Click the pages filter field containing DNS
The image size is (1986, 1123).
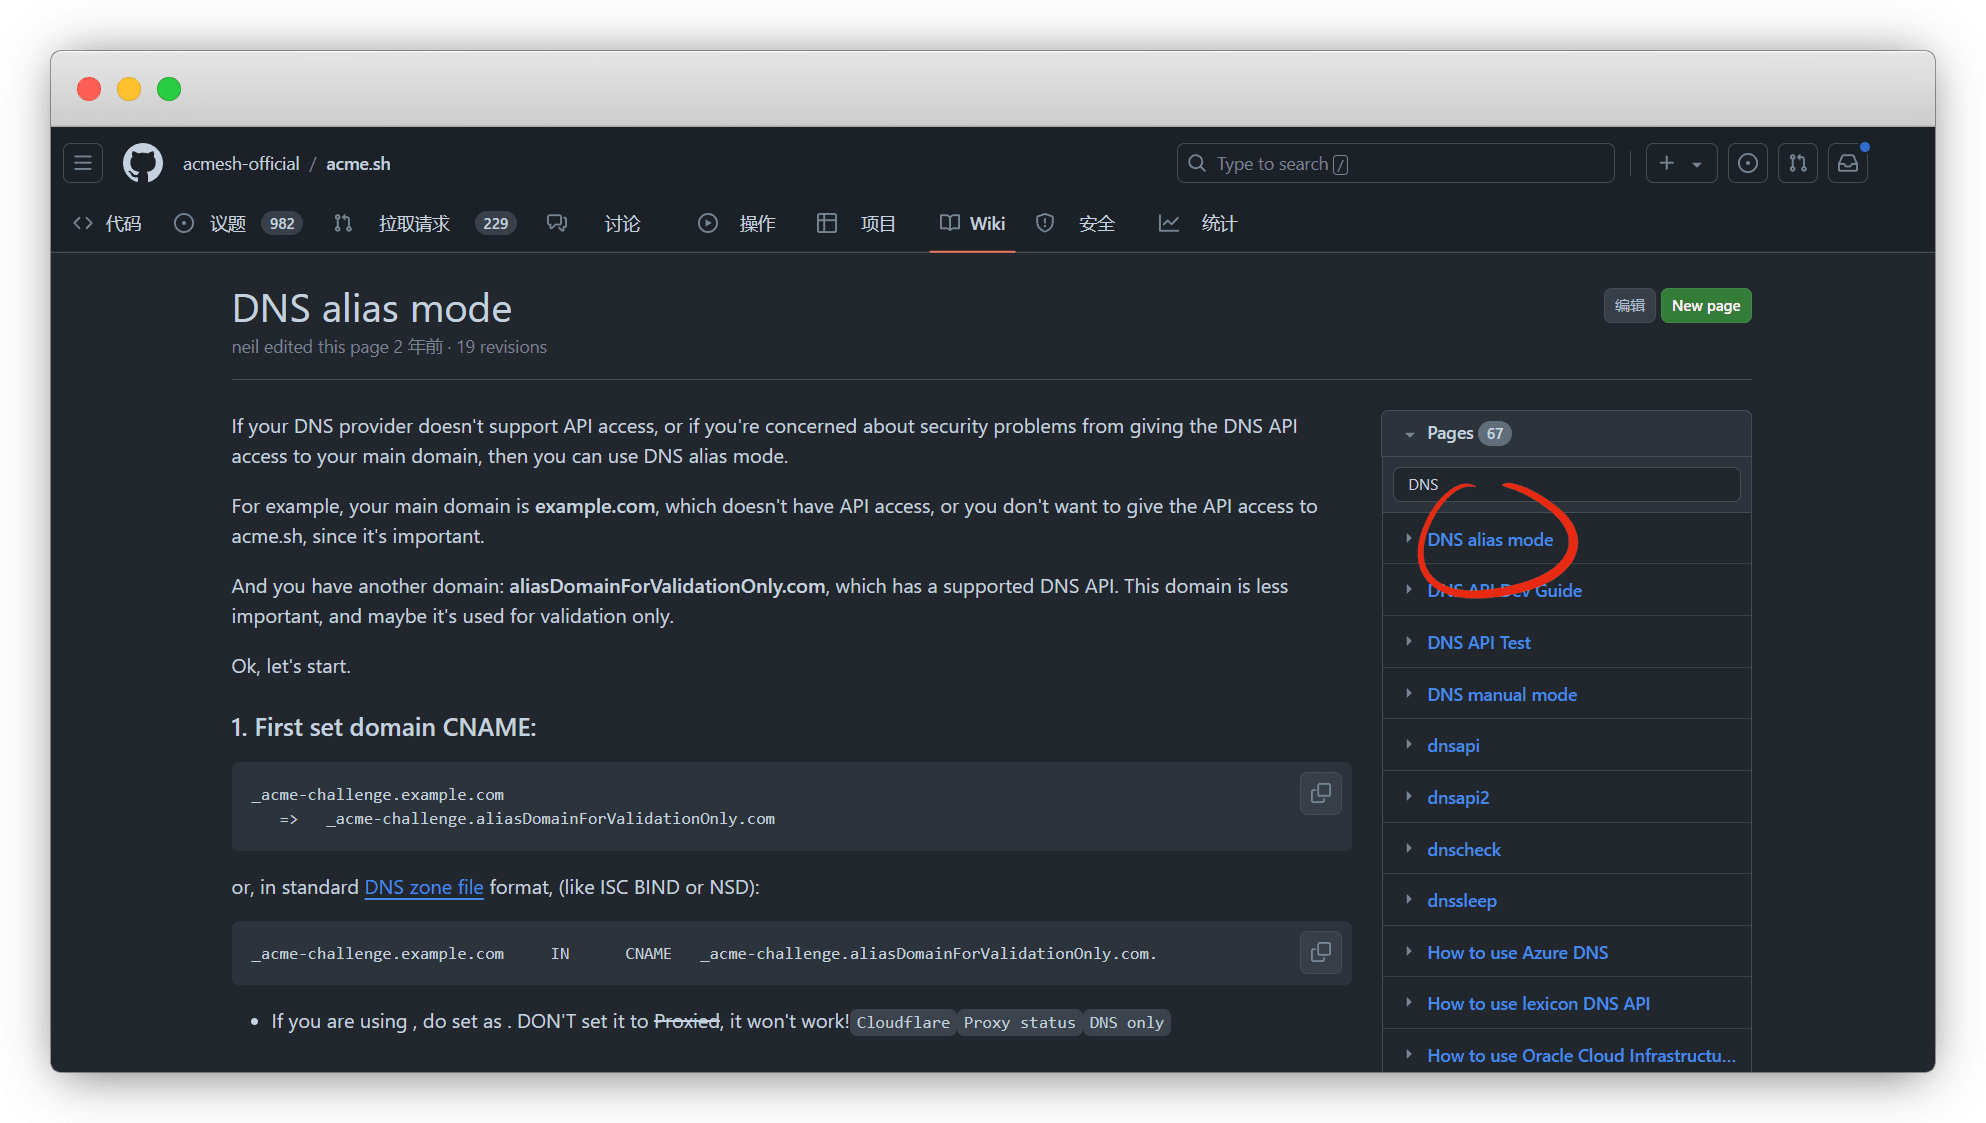[x=1565, y=485]
